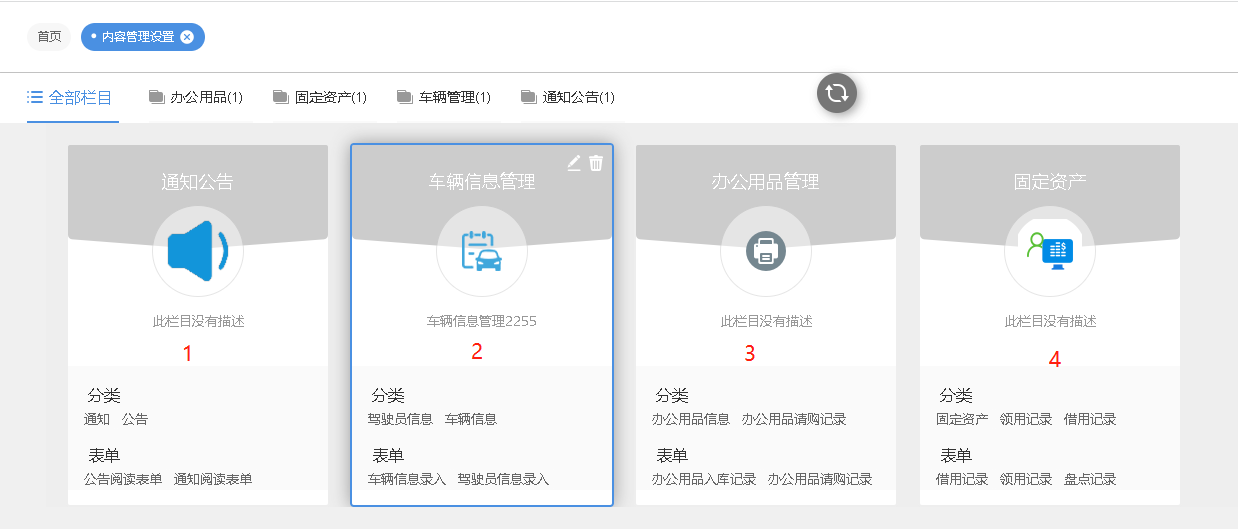Click the round refresh button

click(837, 93)
